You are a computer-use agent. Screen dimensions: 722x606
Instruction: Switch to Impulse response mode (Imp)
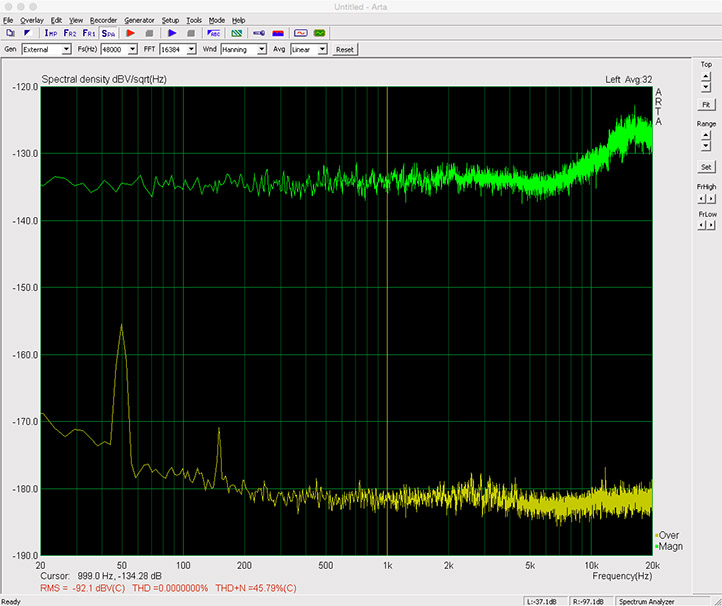(x=51, y=33)
